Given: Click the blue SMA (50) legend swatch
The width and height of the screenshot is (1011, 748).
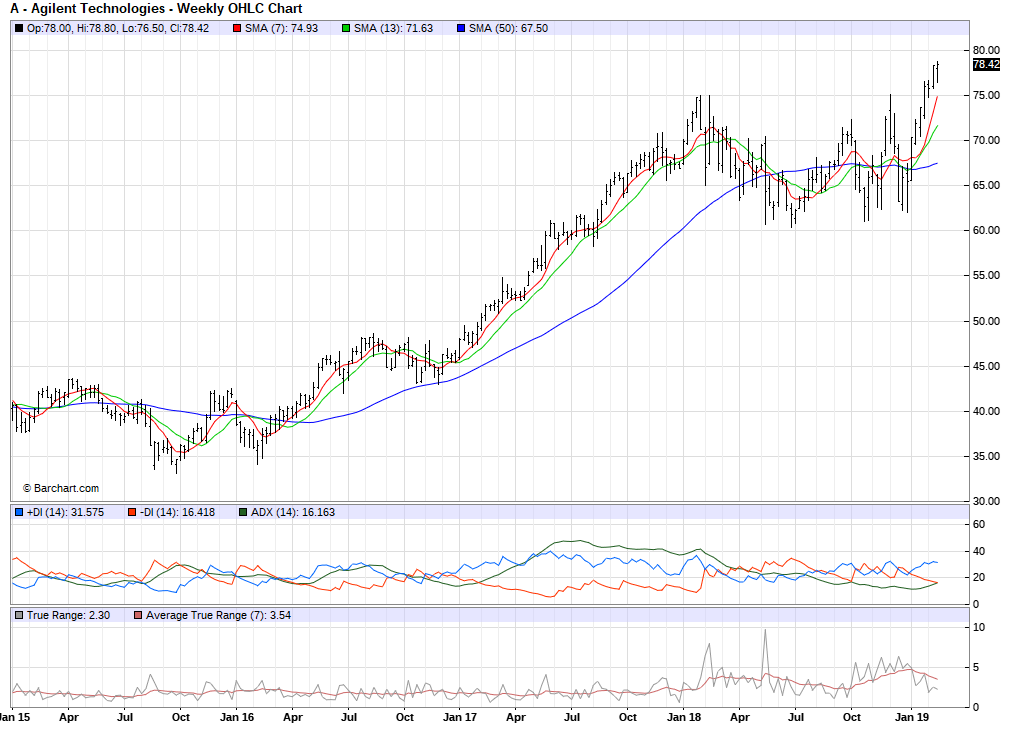Looking at the screenshot, I should tap(461, 28).
